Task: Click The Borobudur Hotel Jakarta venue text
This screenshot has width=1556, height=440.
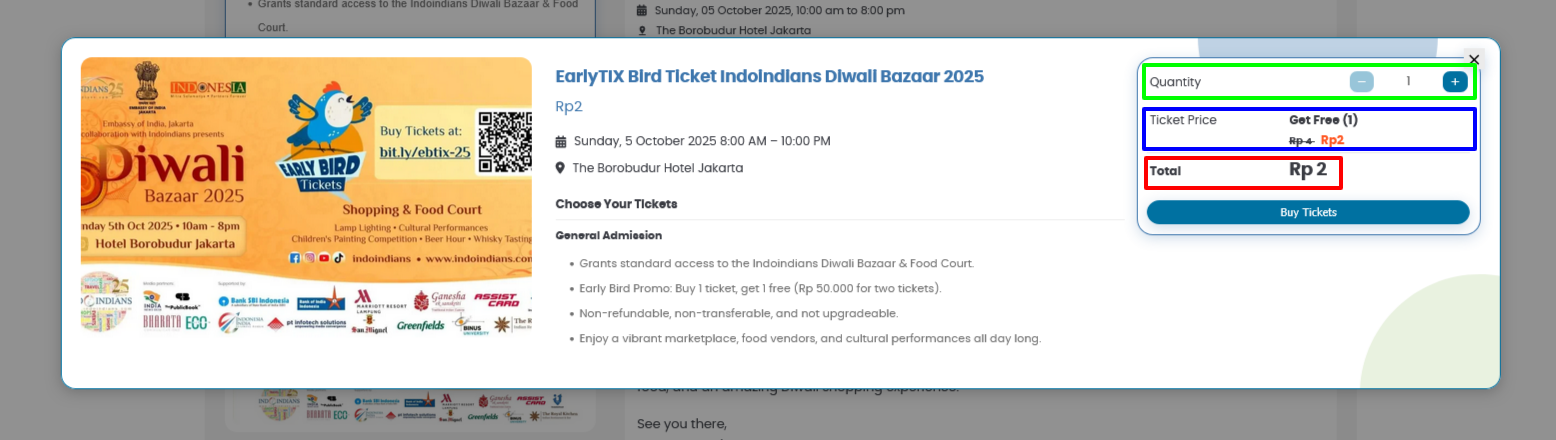Action: pos(657,168)
